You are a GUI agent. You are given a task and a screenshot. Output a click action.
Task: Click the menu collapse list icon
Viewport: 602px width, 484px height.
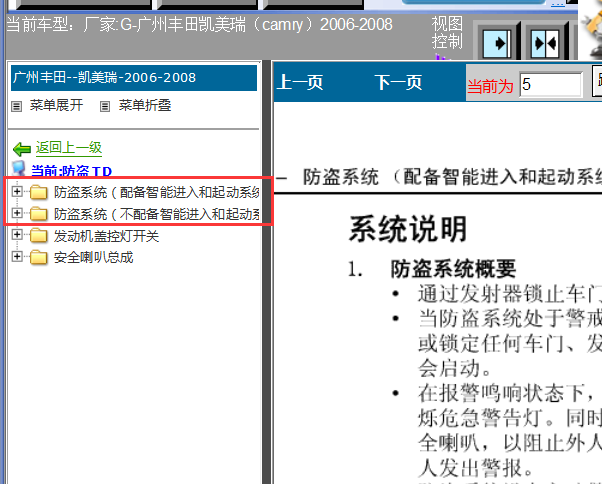tap(105, 106)
